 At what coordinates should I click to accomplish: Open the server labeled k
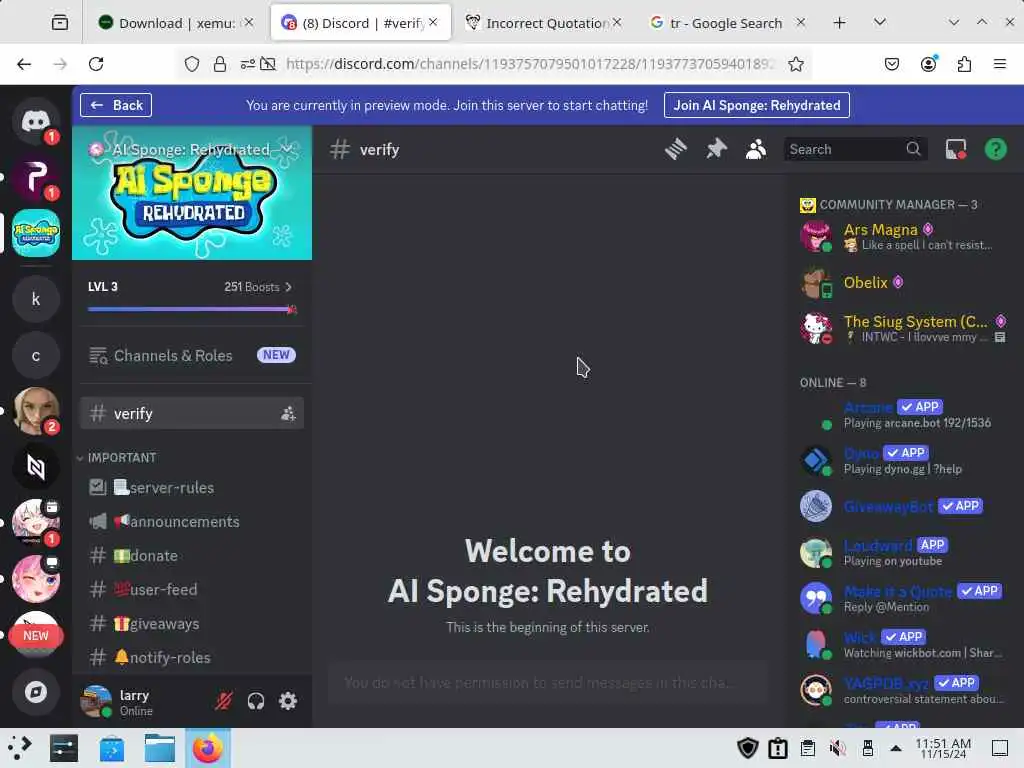coord(35,299)
